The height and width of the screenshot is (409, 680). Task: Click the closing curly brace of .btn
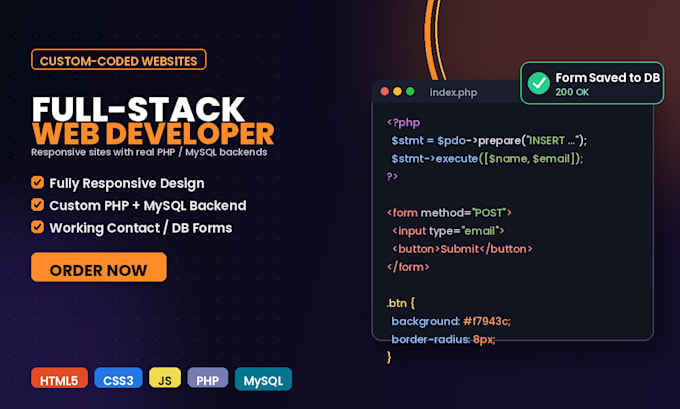click(389, 357)
